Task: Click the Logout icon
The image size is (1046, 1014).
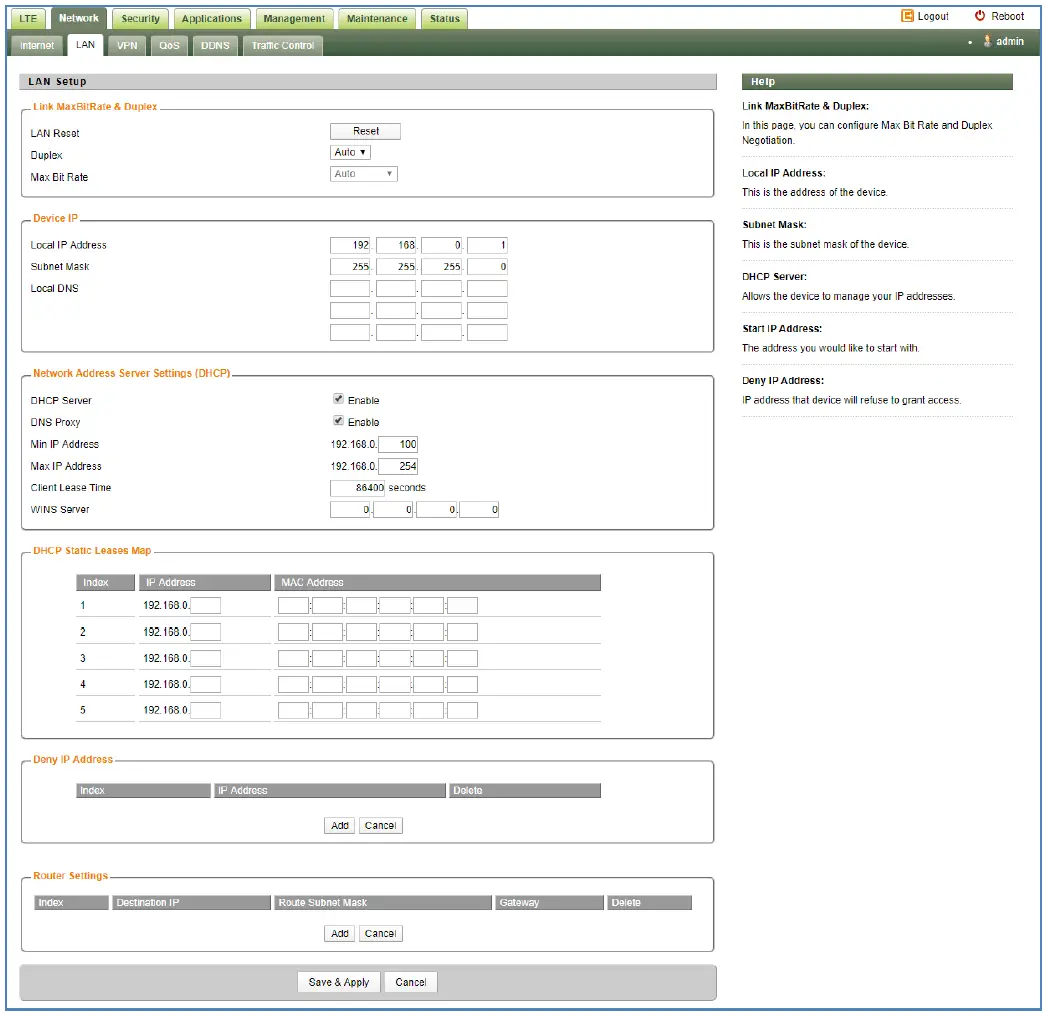Action: tap(907, 16)
